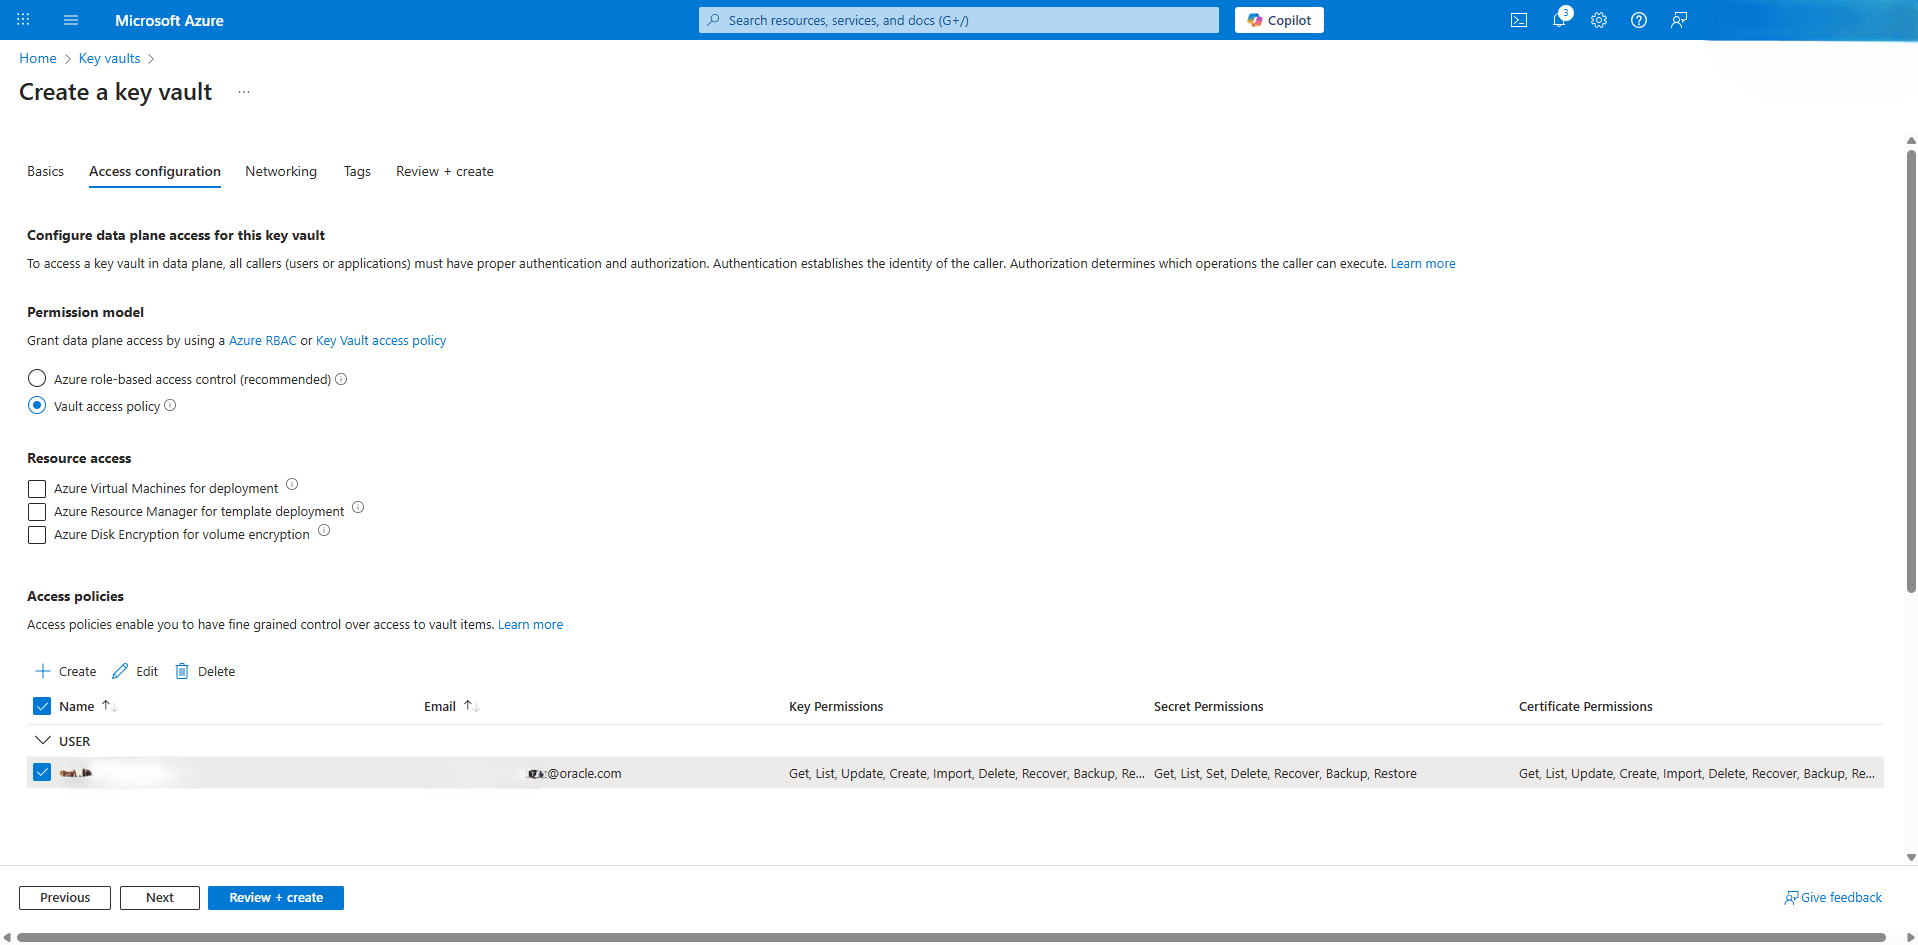Open the feedback icon in top bar

tap(1679, 20)
